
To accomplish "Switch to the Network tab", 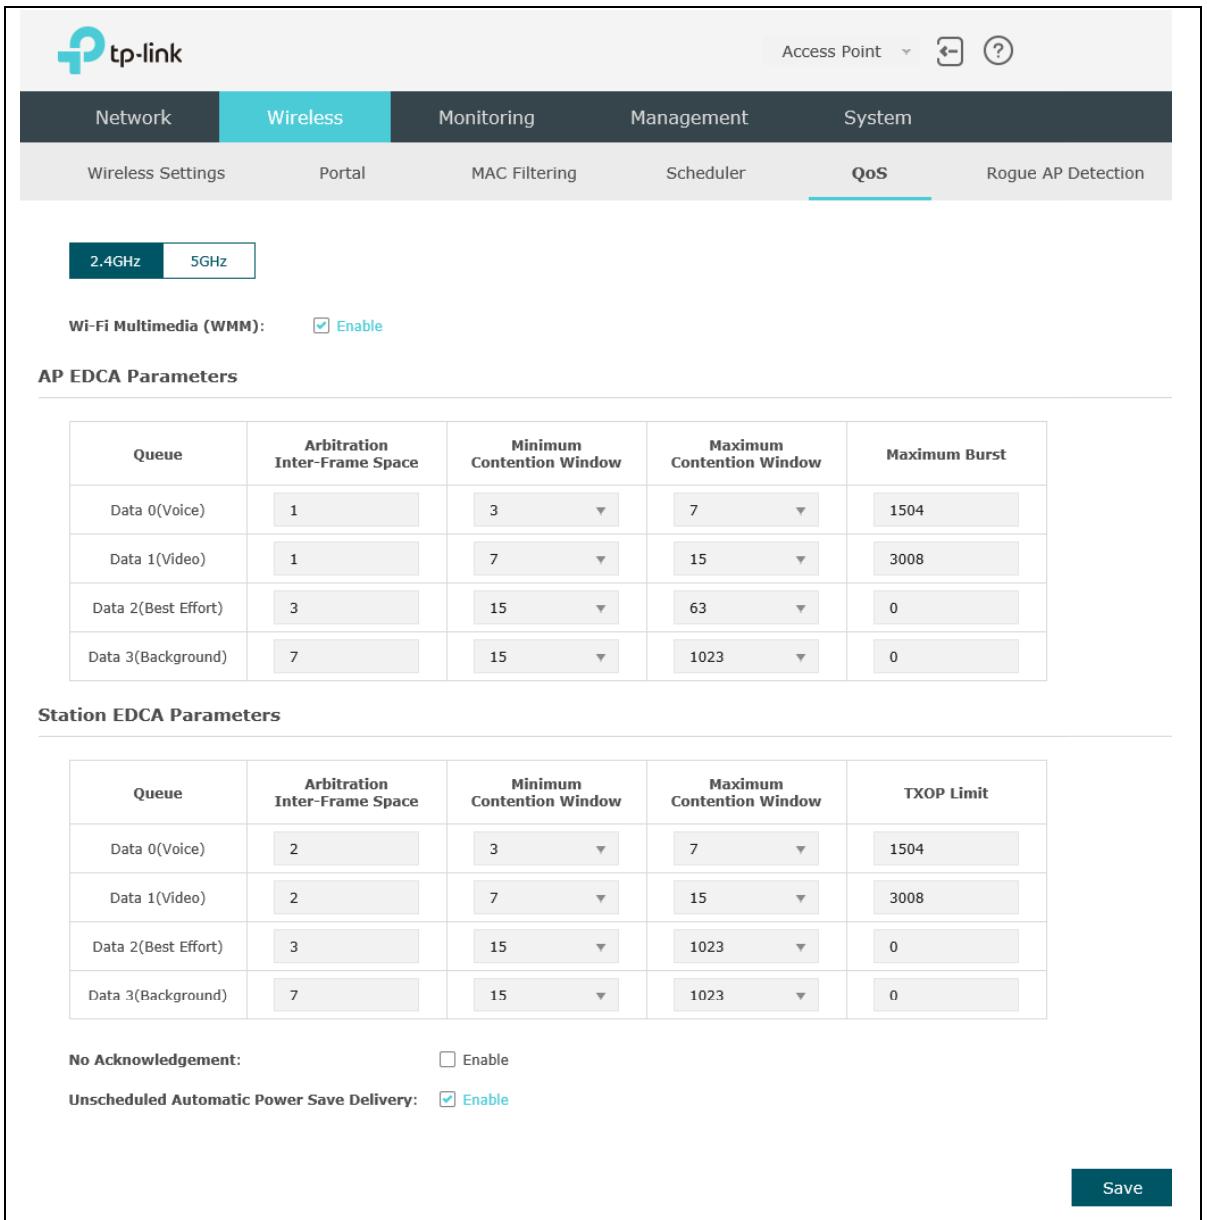I will (x=133, y=117).
